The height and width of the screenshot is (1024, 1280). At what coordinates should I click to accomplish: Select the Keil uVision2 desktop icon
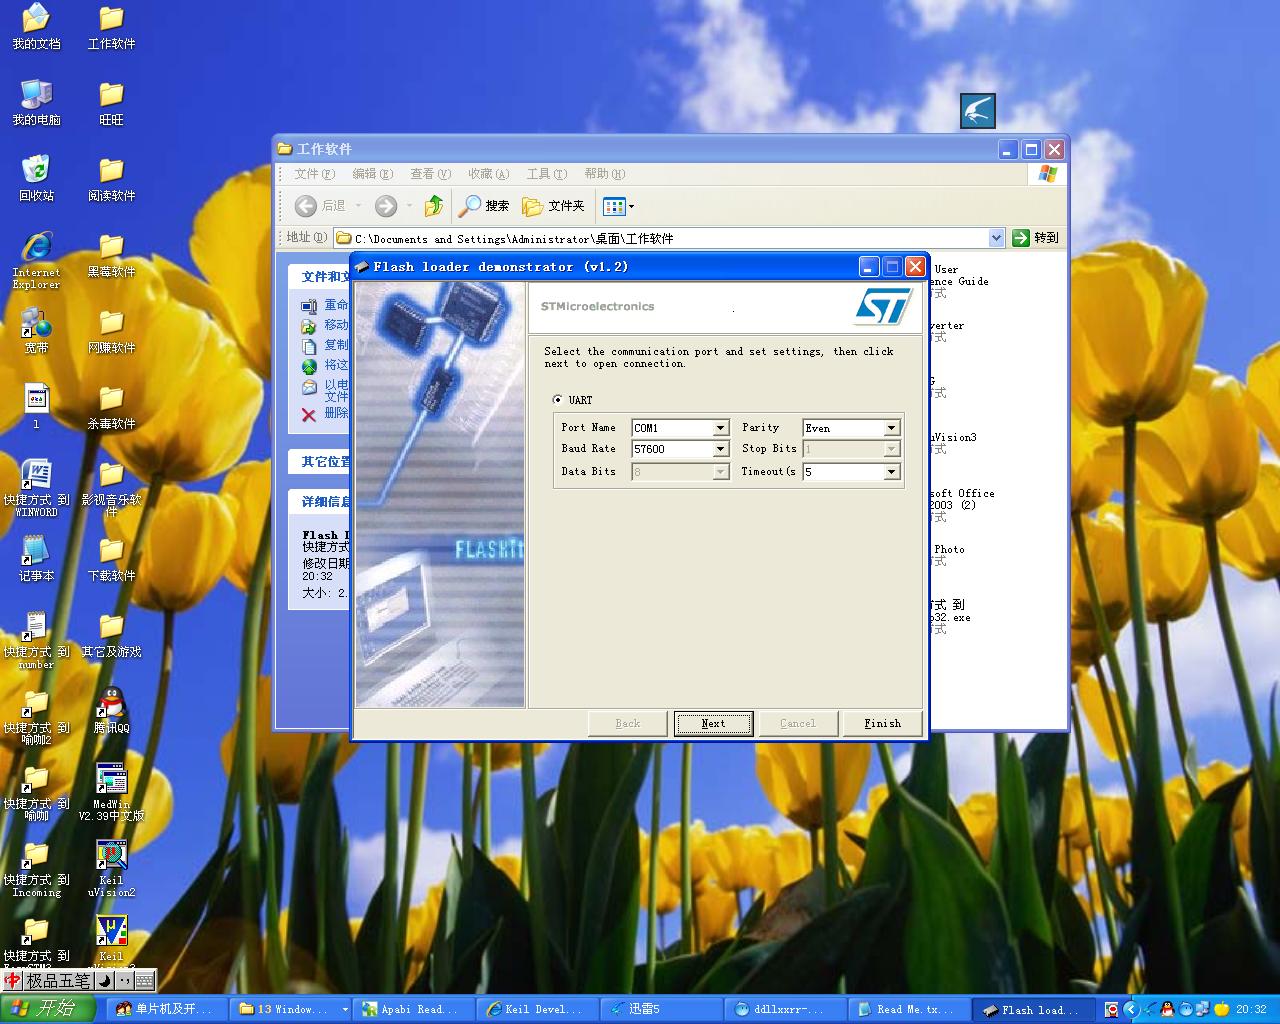pos(111,868)
